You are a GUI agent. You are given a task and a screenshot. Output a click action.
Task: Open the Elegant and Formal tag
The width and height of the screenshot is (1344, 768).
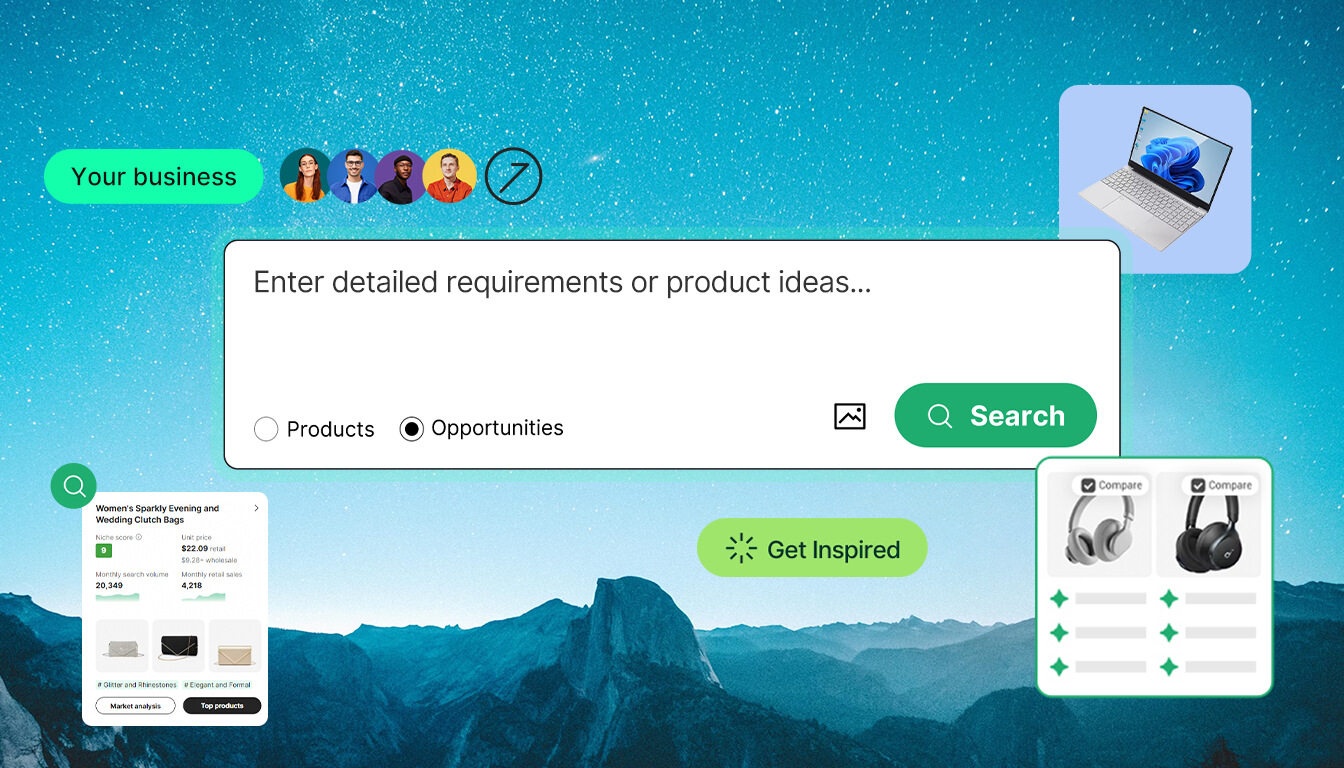[x=217, y=685]
